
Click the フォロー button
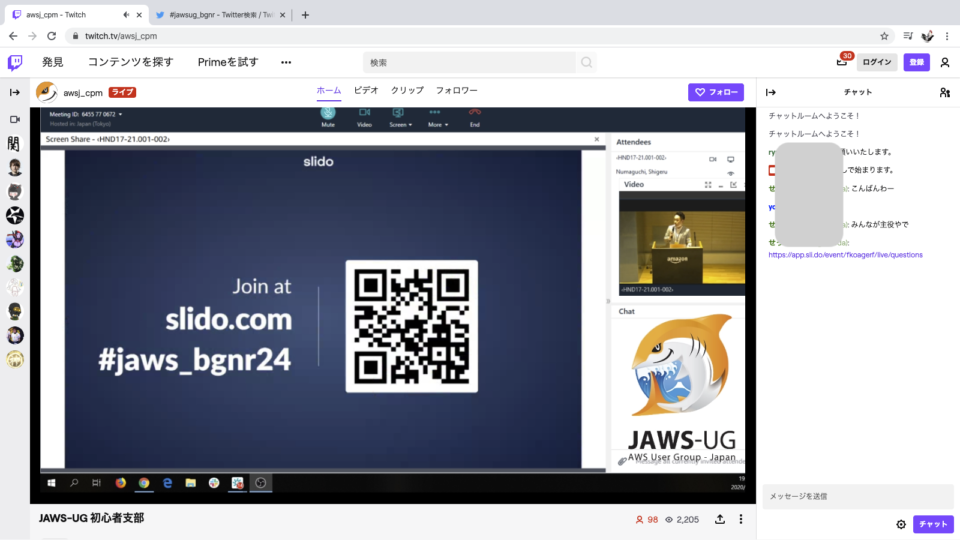[x=716, y=92]
